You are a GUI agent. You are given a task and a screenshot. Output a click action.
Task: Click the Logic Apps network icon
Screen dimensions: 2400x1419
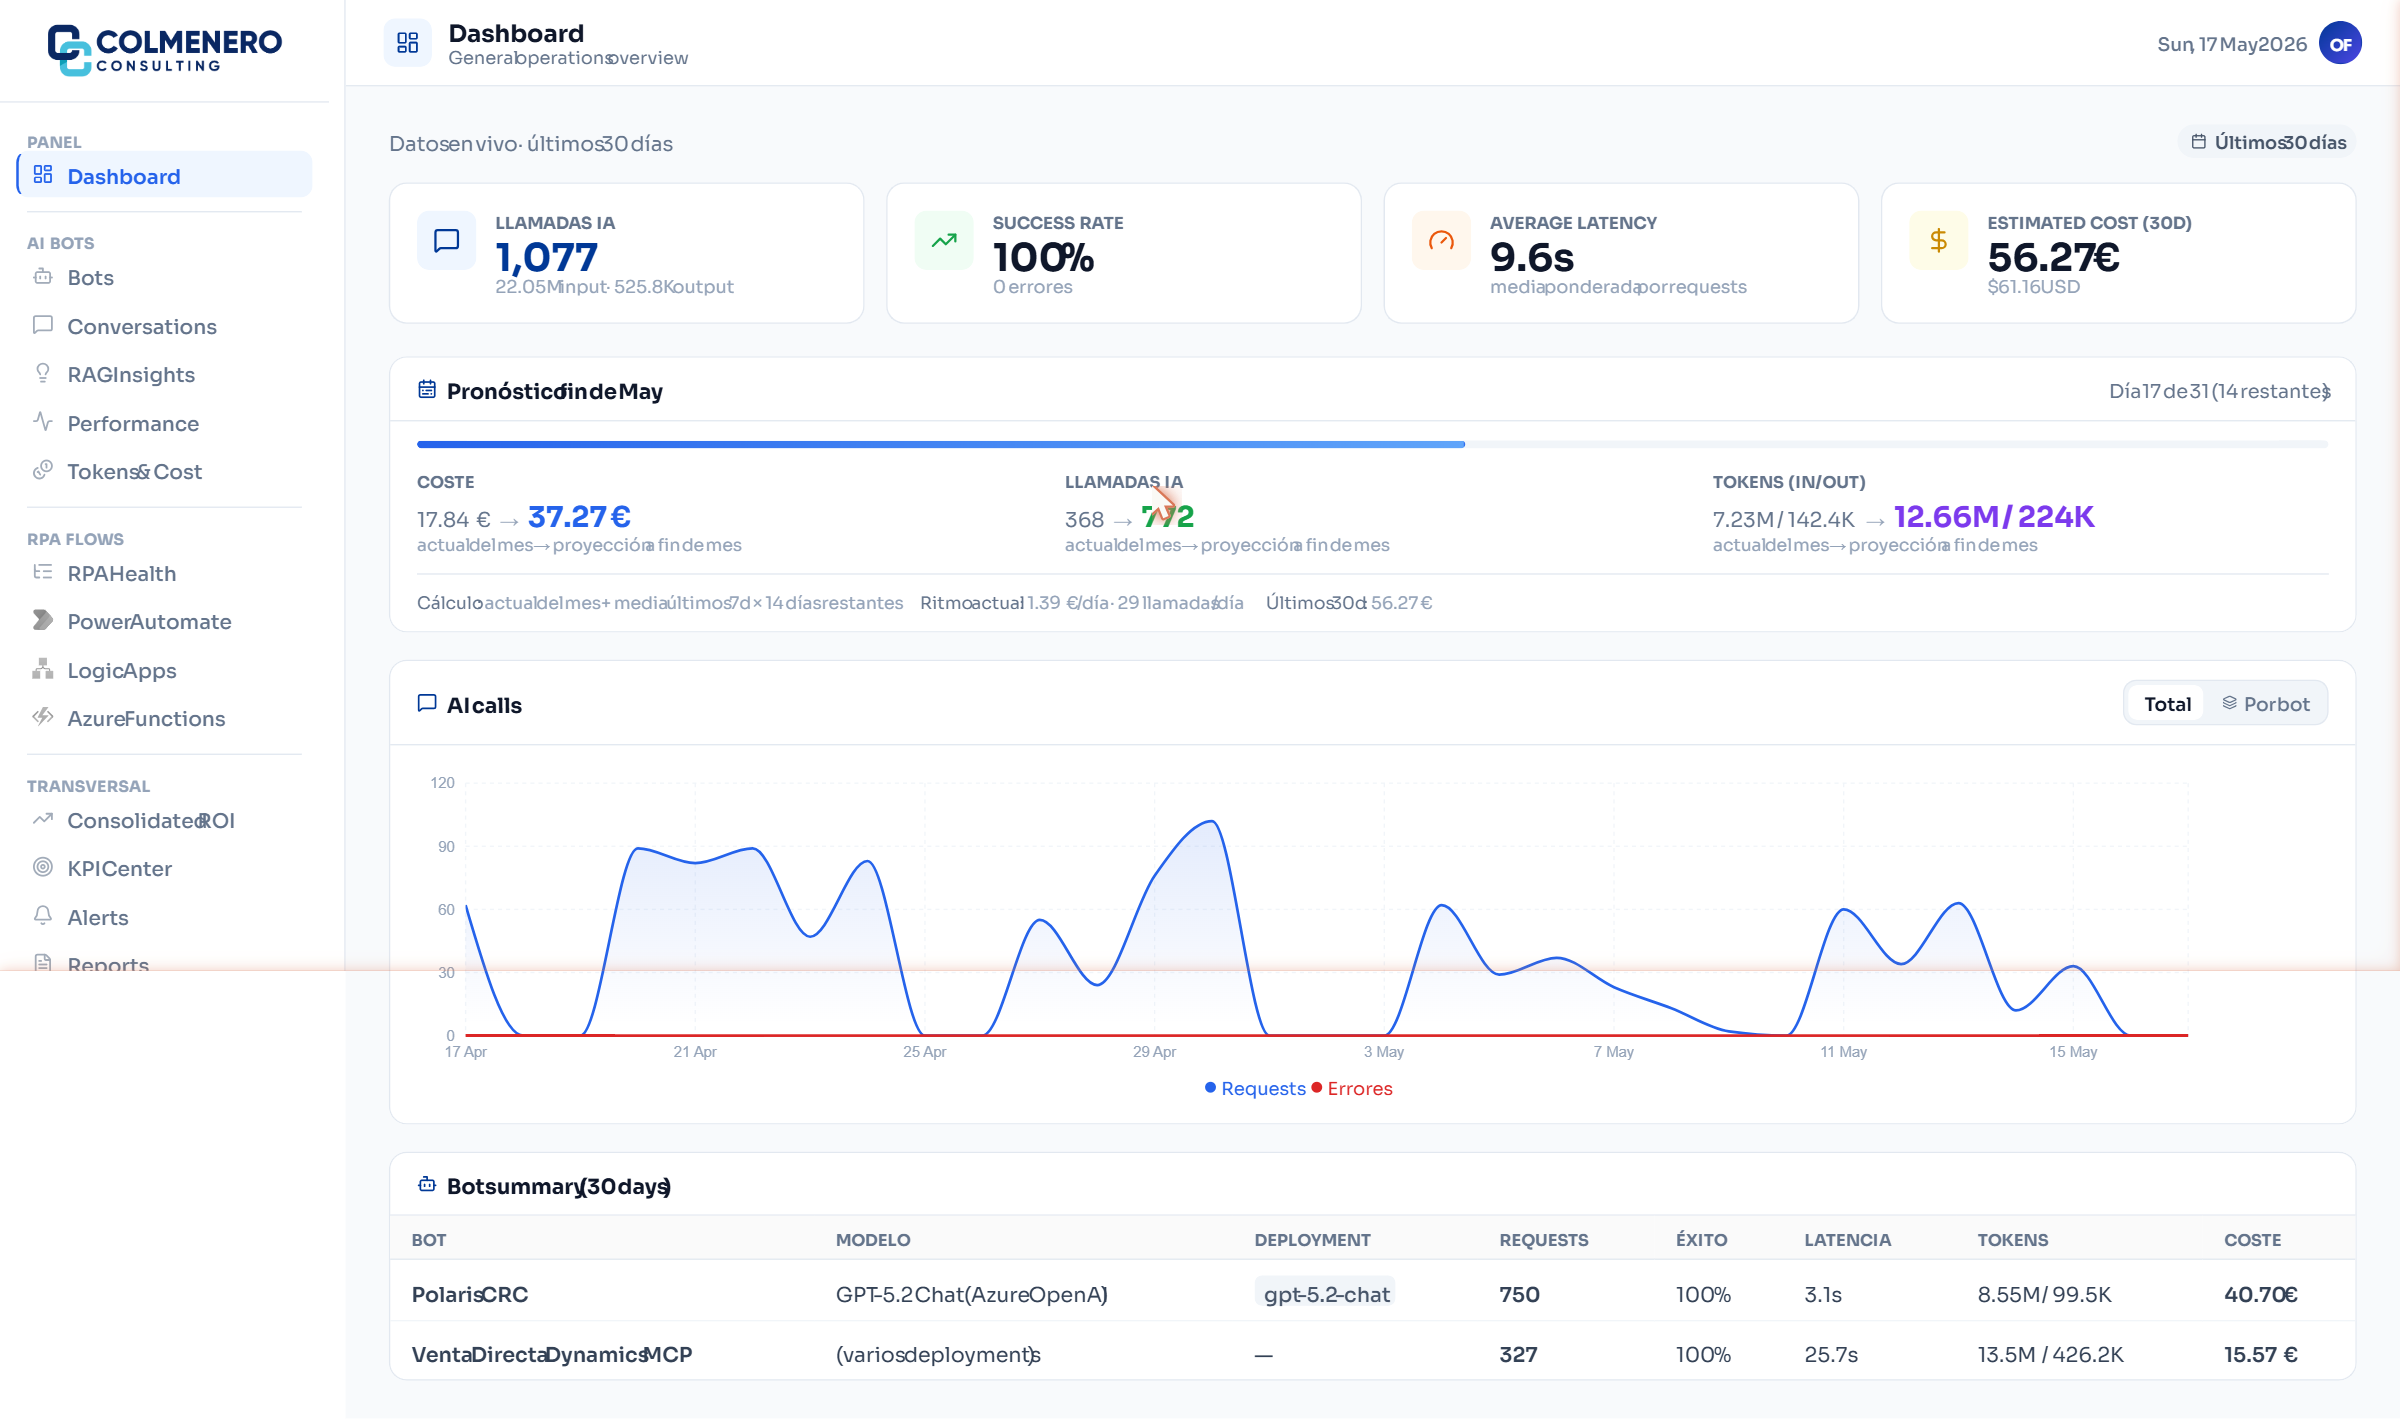[x=43, y=669]
